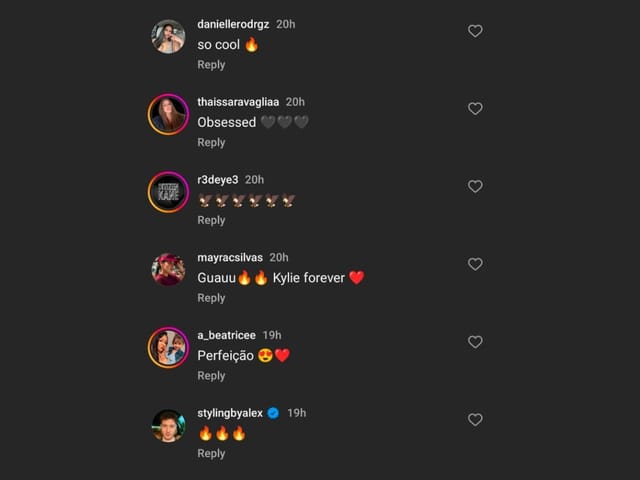This screenshot has height=480, width=640.
Task: Open thaissaravagliaa's story avatar
Action: pos(168,115)
